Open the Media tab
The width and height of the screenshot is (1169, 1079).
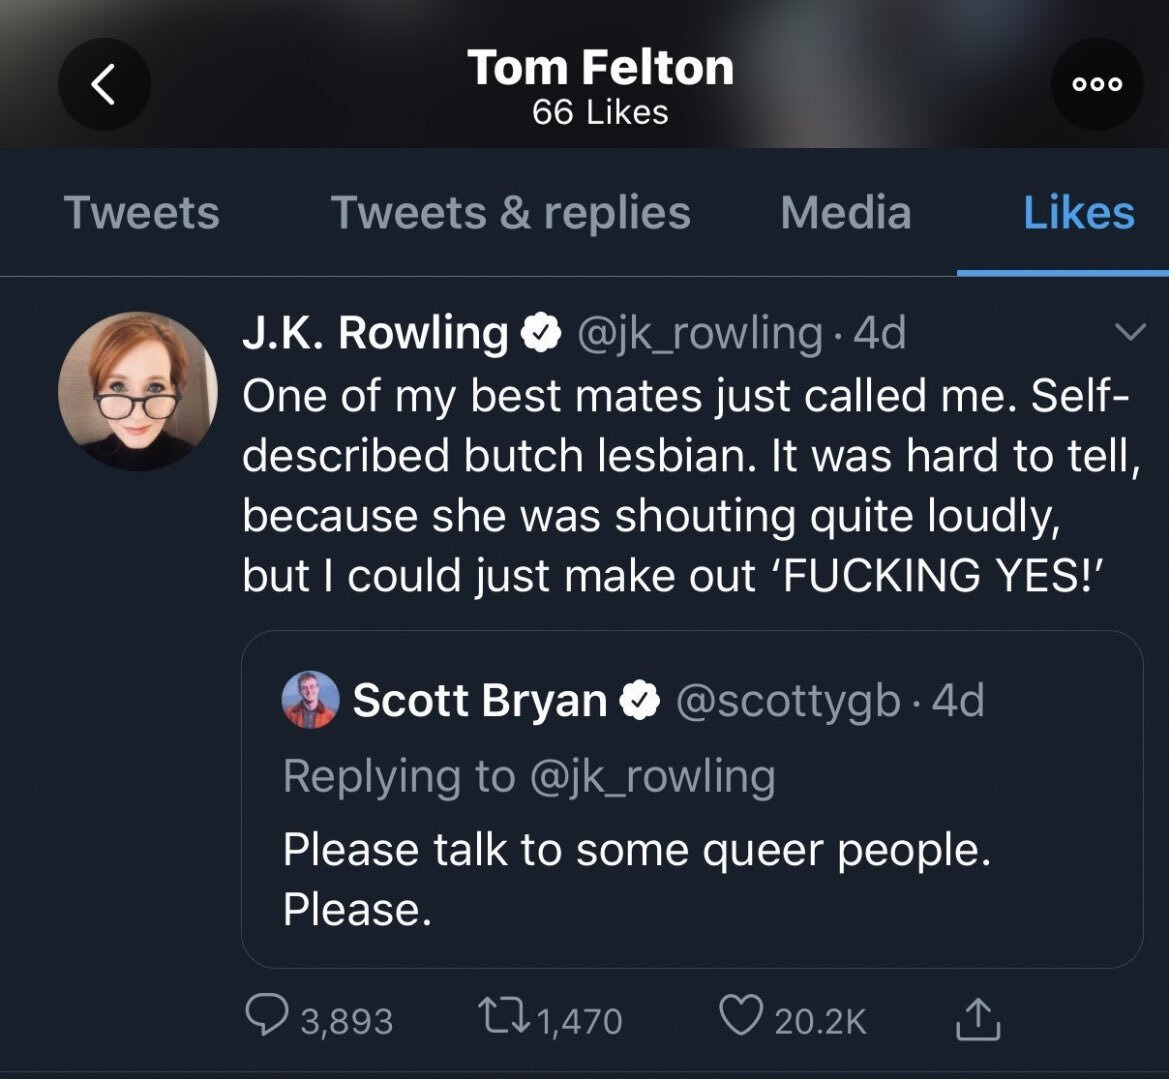(x=845, y=213)
